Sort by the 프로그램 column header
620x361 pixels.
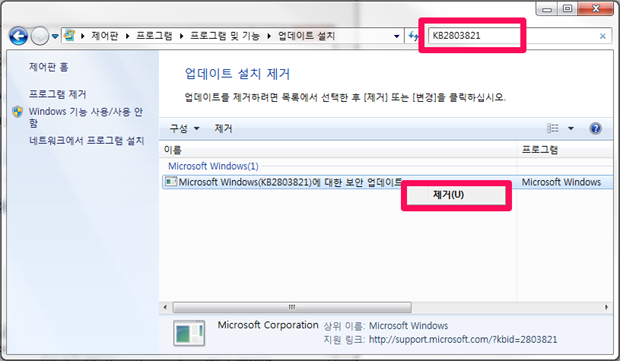tap(565, 150)
